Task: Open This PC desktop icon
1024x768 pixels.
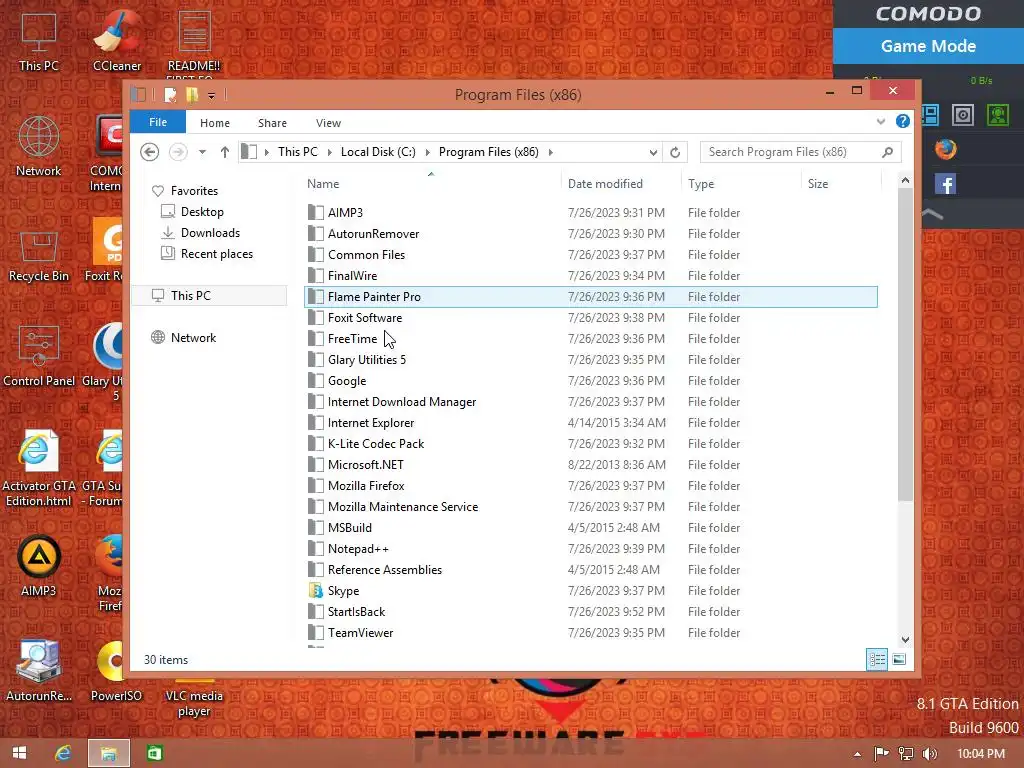Action: pyautogui.click(x=39, y=41)
